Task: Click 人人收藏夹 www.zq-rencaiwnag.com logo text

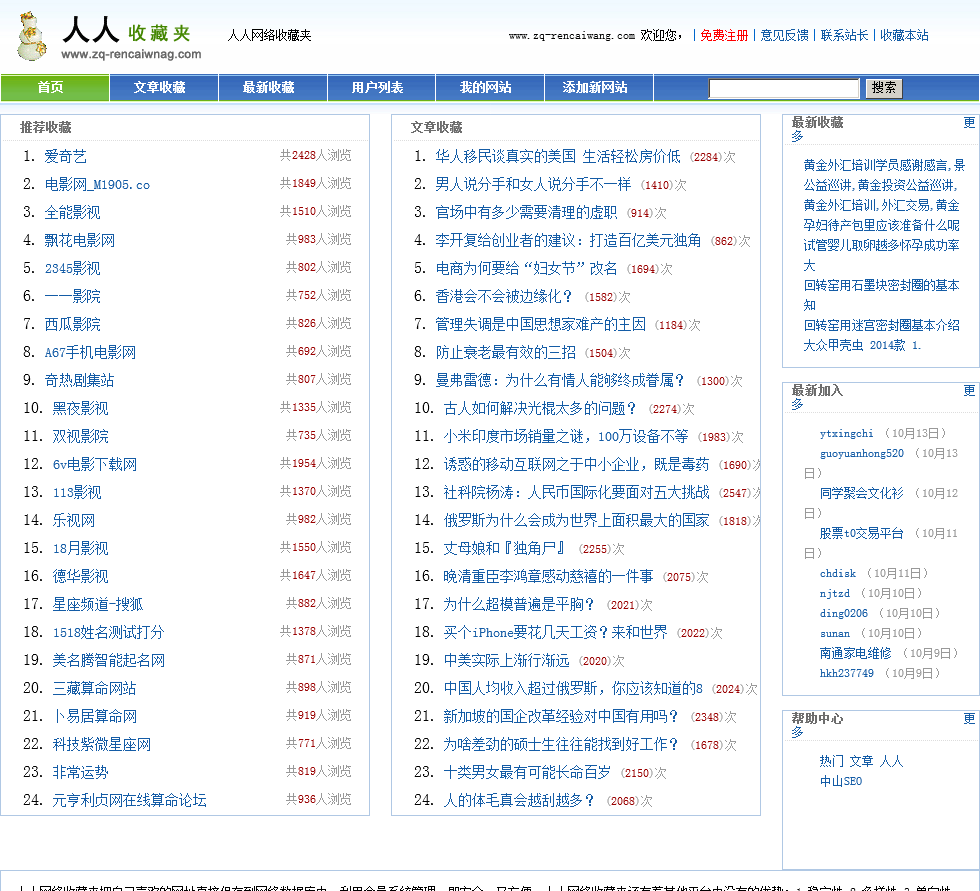Action: (131, 38)
